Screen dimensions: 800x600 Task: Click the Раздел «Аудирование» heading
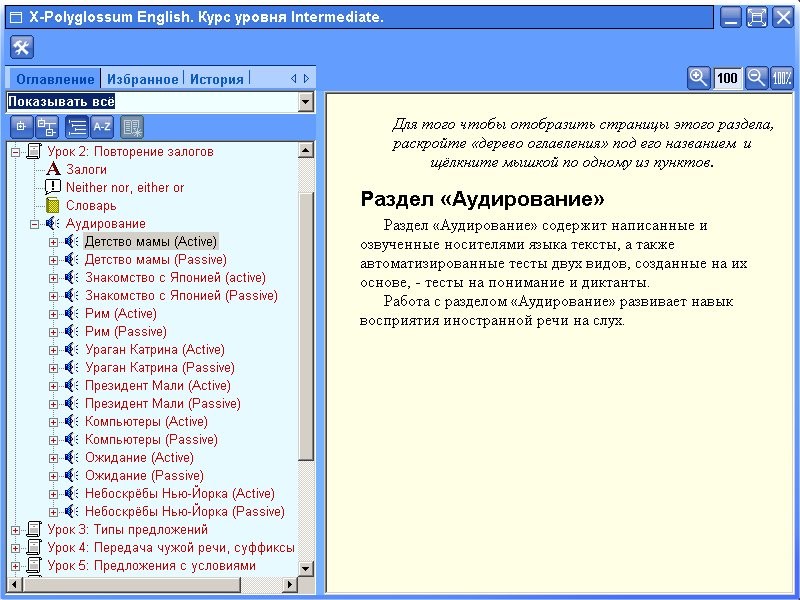click(x=482, y=198)
